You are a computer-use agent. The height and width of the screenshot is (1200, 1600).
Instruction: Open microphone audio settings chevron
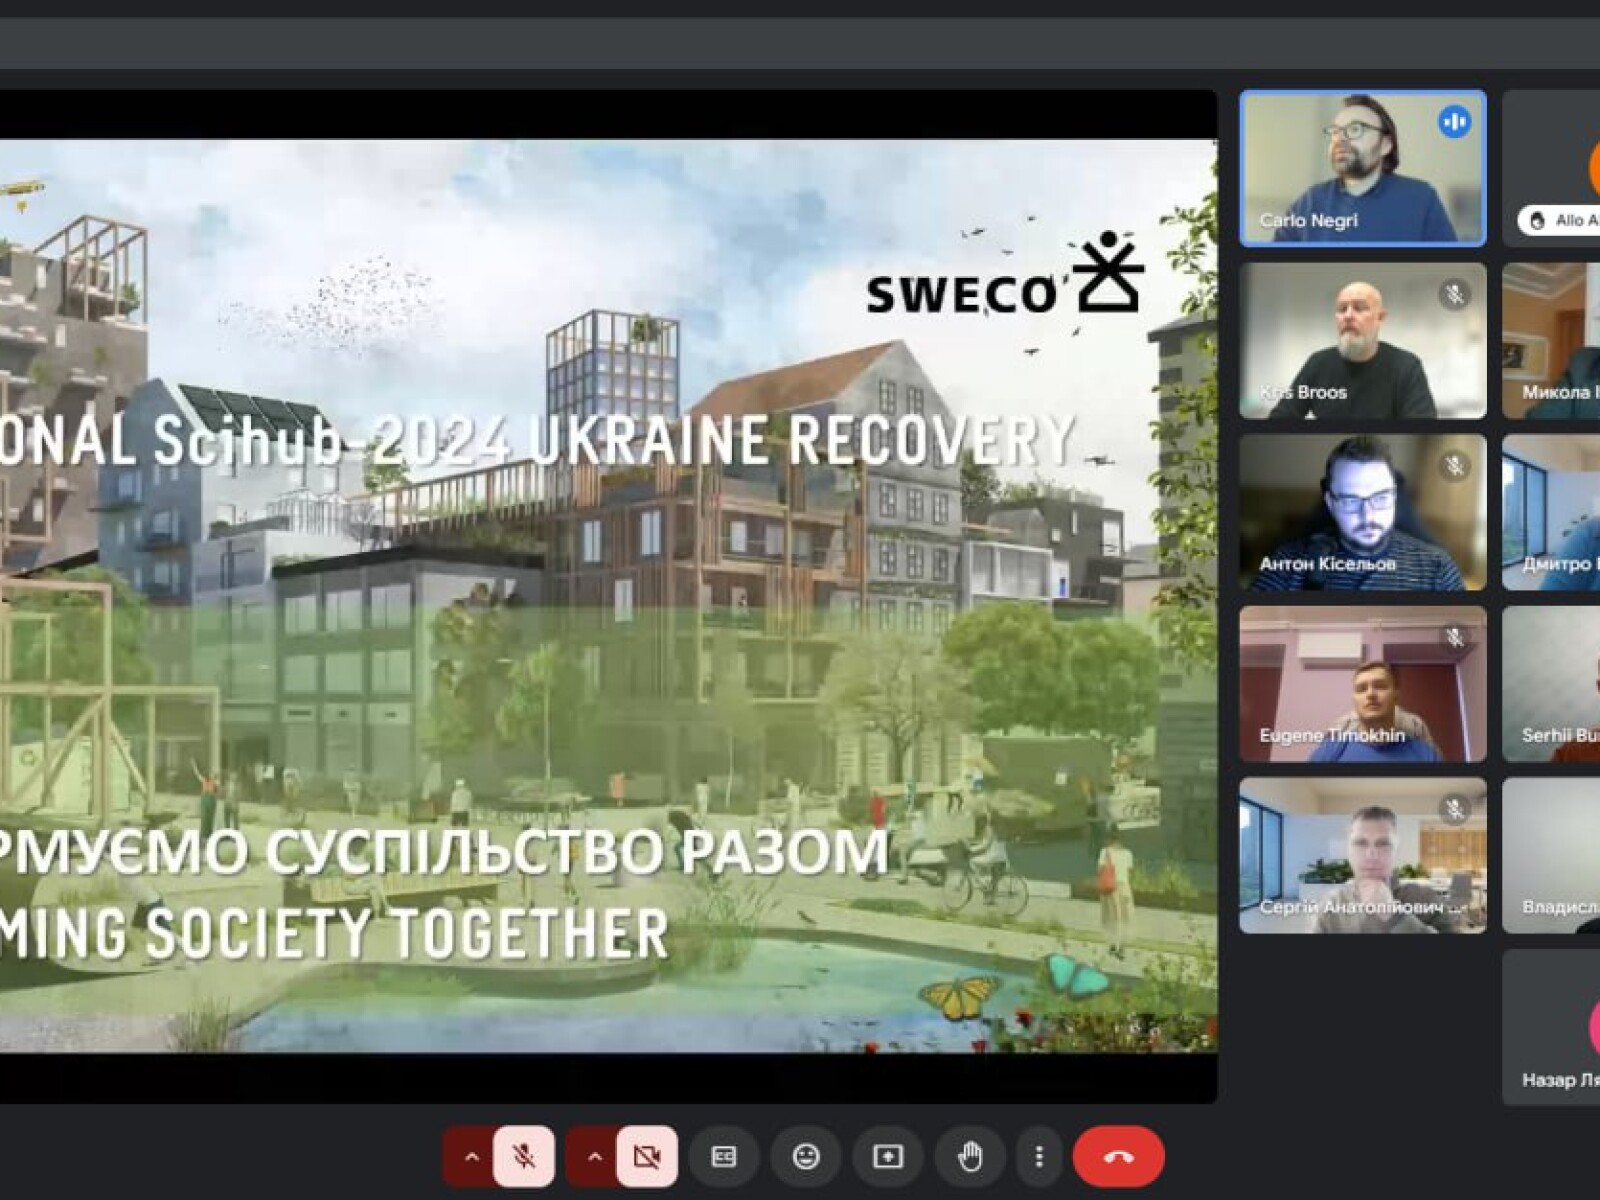click(x=472, y=1157)
